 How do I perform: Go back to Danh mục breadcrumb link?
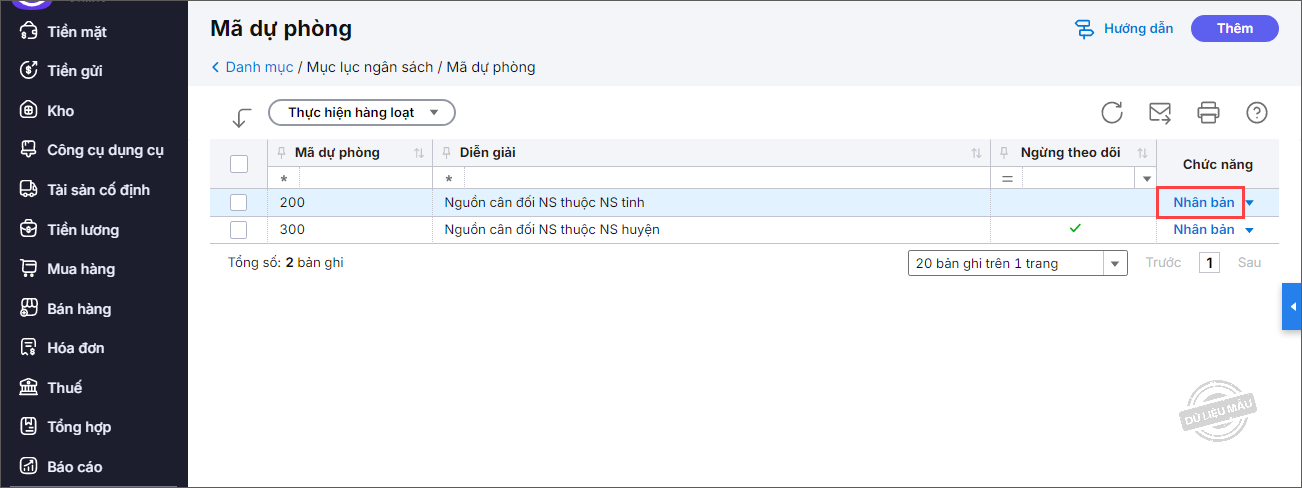[258, 67]
